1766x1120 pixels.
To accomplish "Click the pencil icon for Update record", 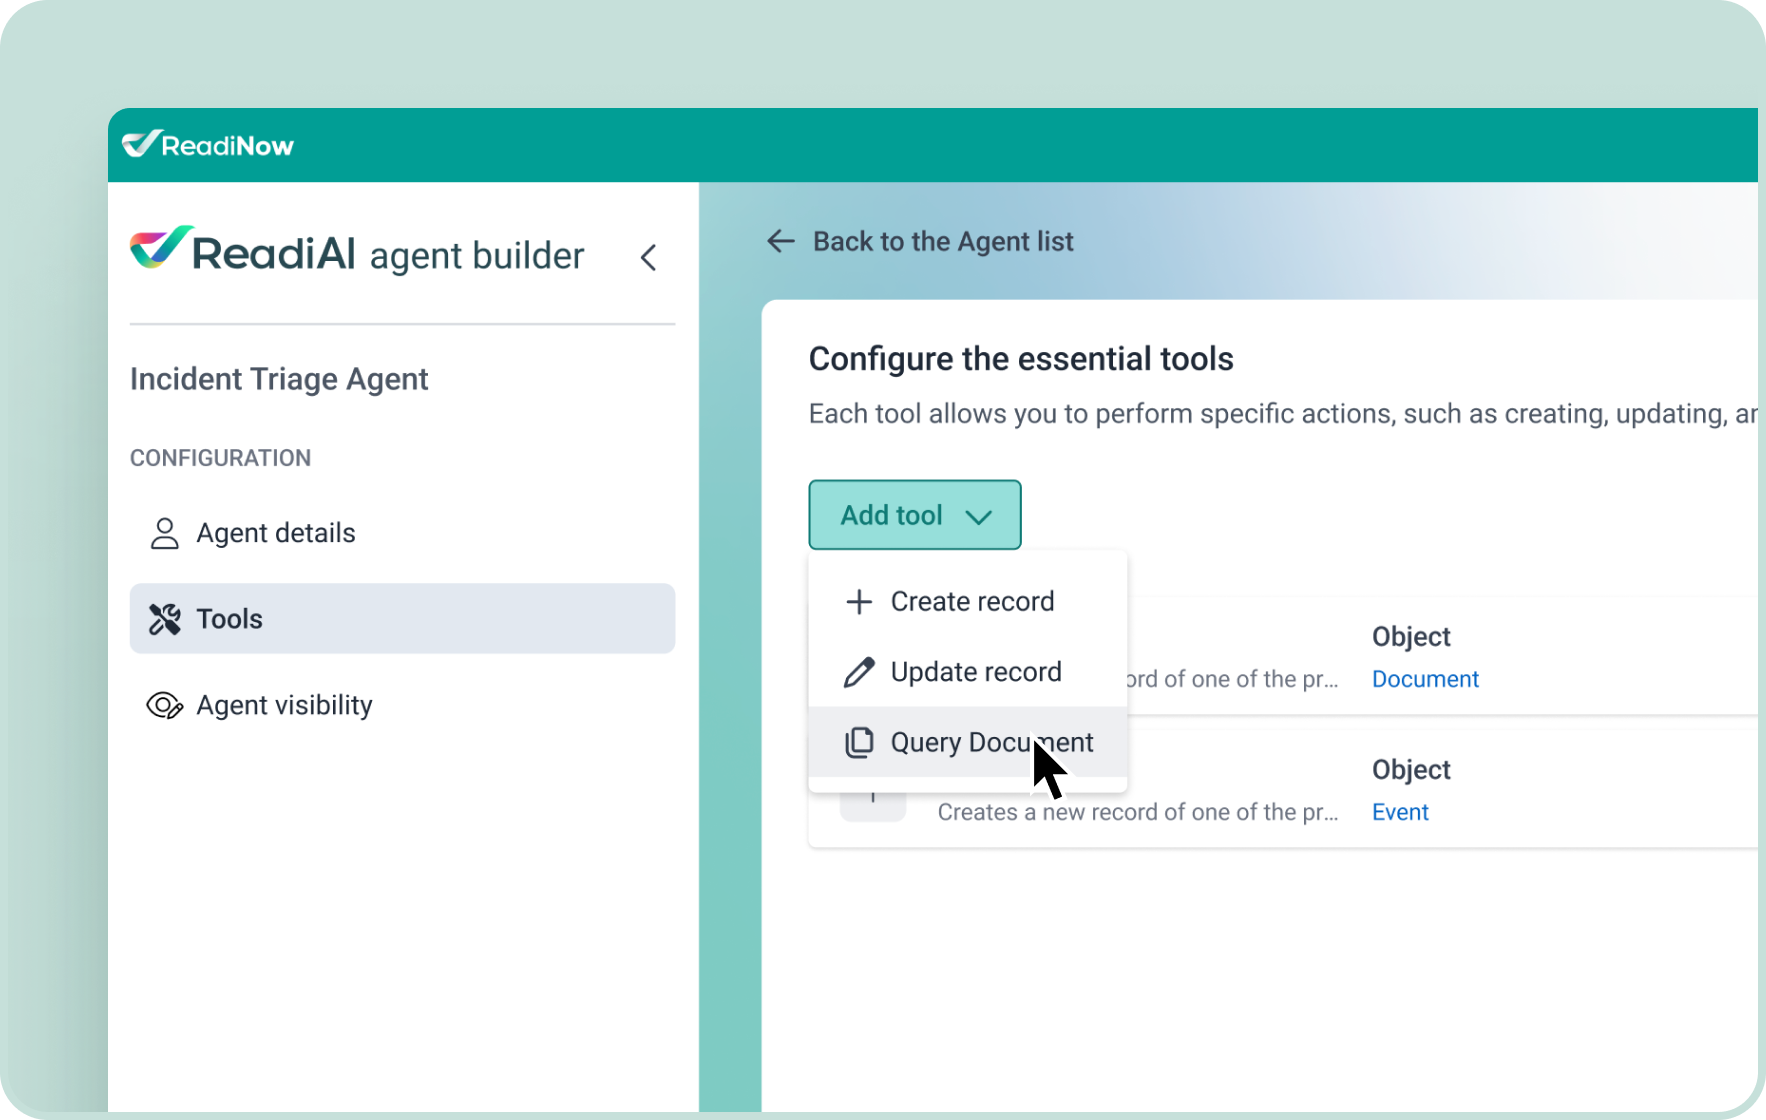I will tap(858, 672).
